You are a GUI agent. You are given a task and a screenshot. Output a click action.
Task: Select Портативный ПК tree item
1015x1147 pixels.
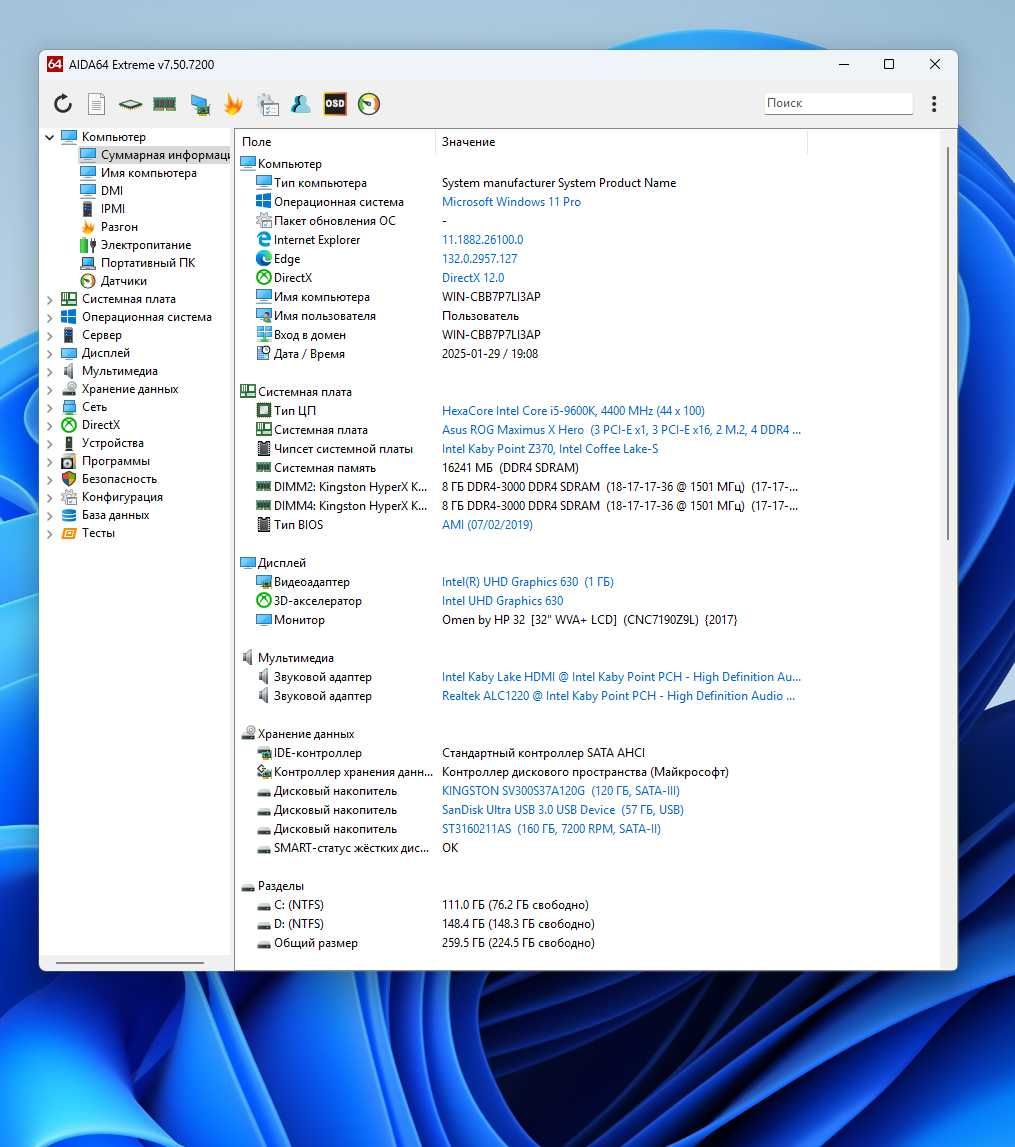coord(138,263)
